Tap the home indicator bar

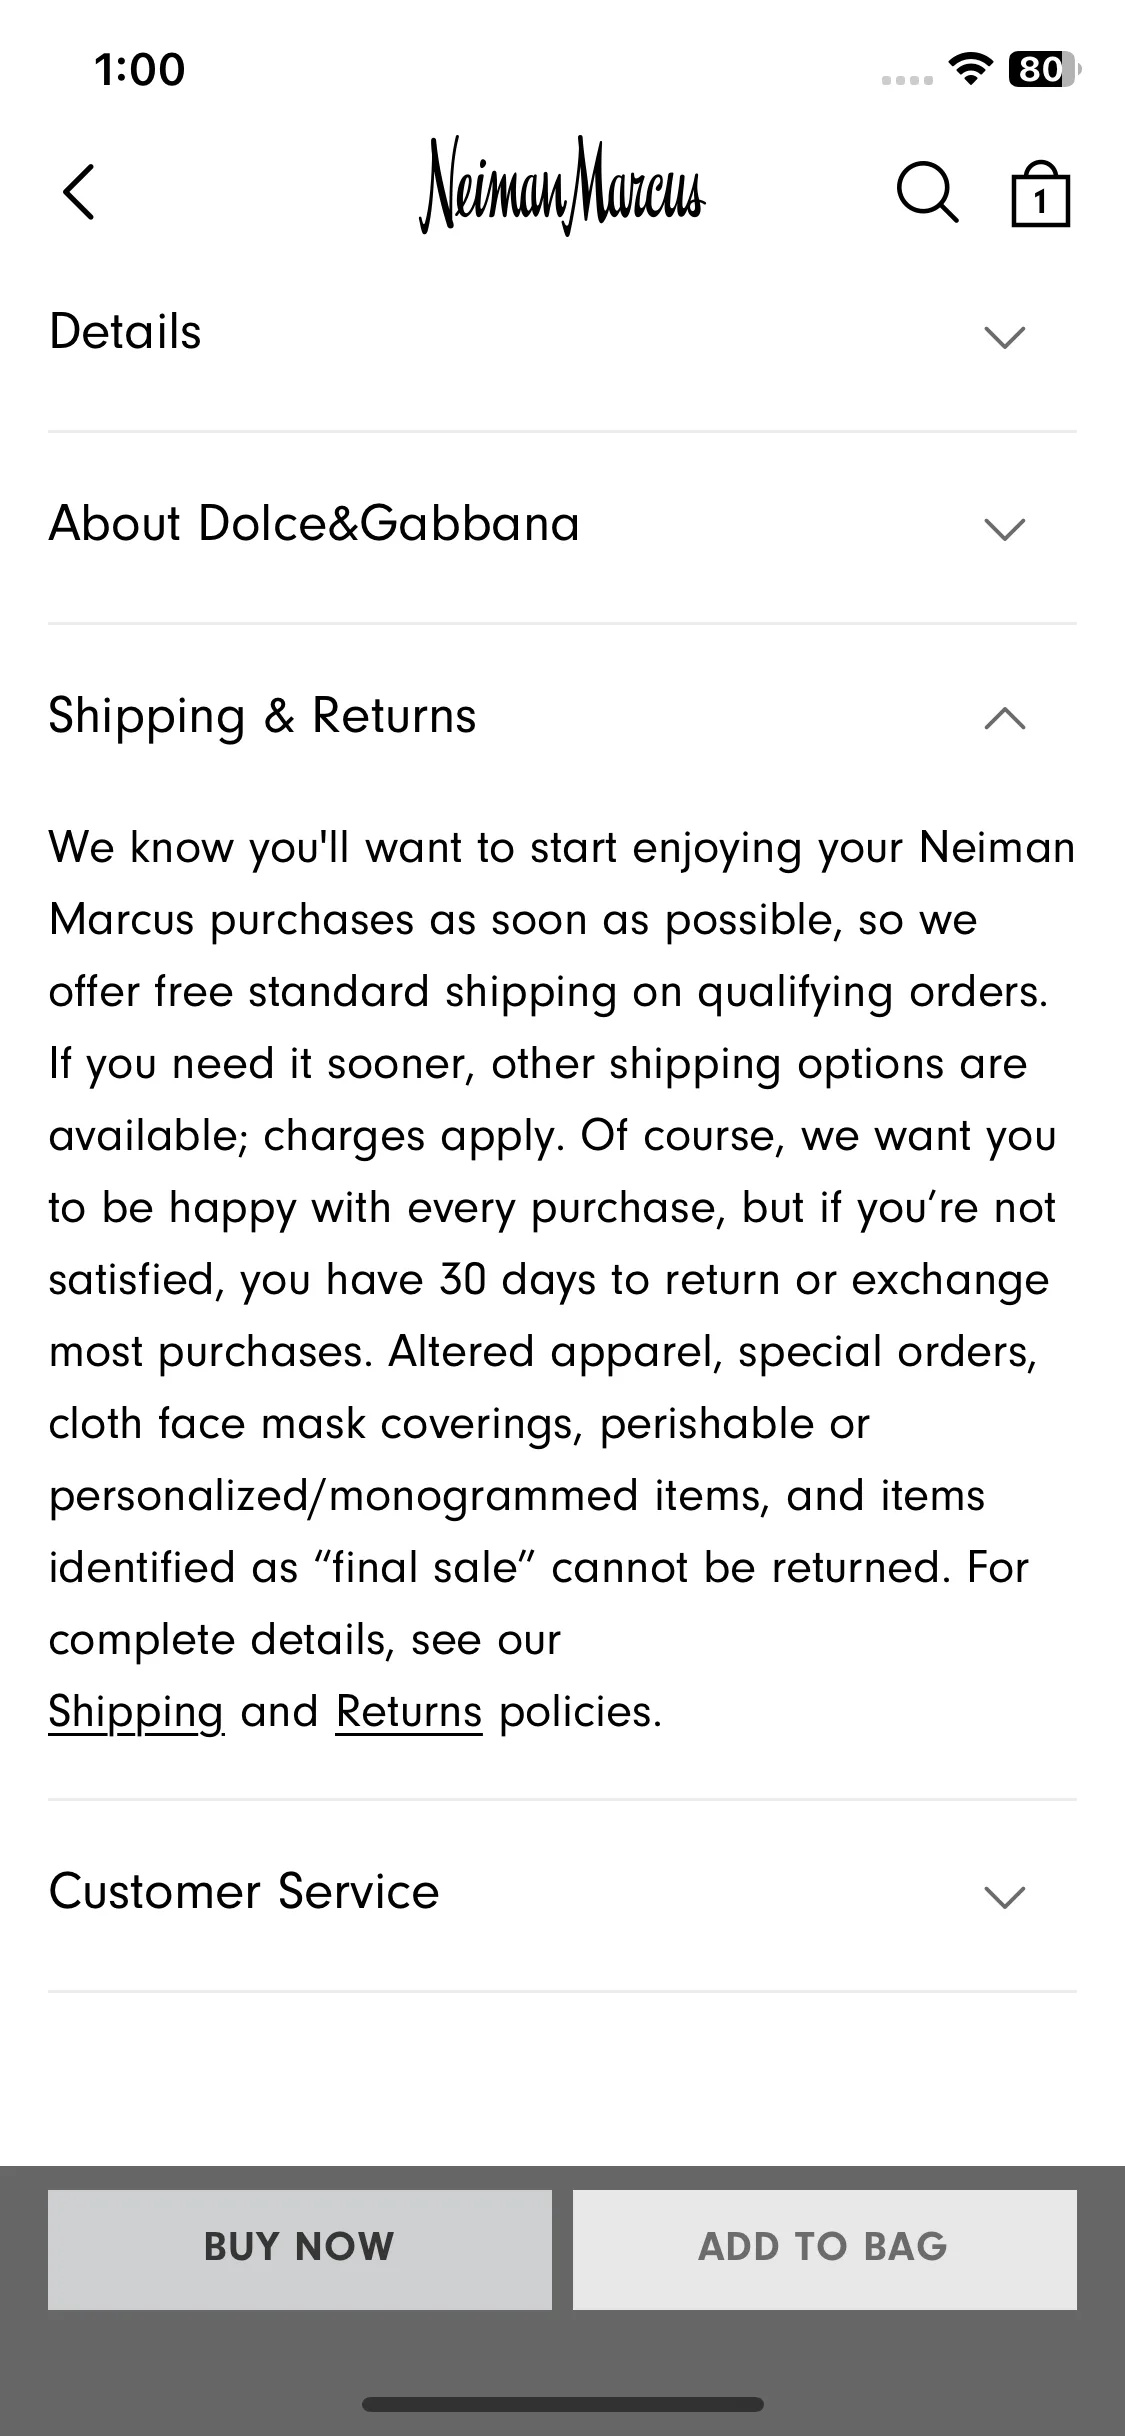562,2404
